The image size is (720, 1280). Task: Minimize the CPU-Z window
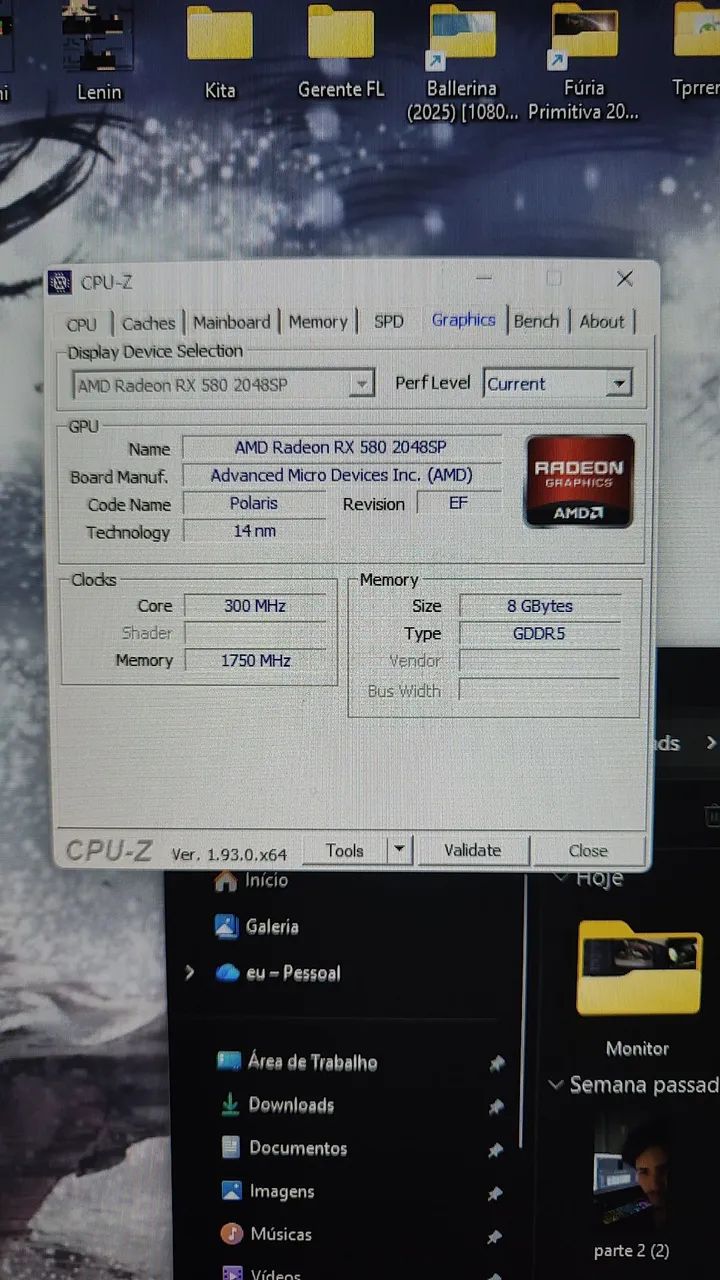(485, 279)
